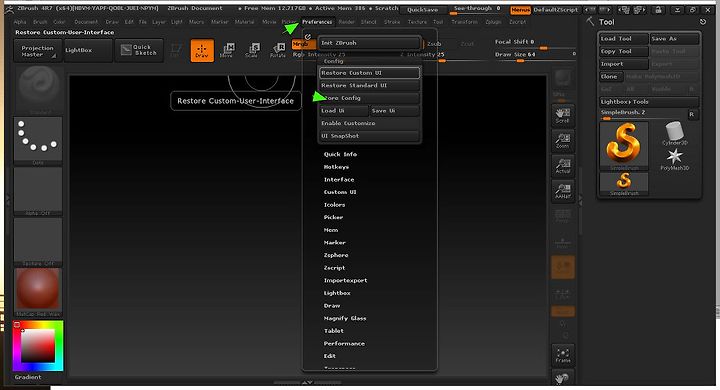Open the Dots stroke picker
Screen dimensions: 720x390
click(x=39, y=140)
